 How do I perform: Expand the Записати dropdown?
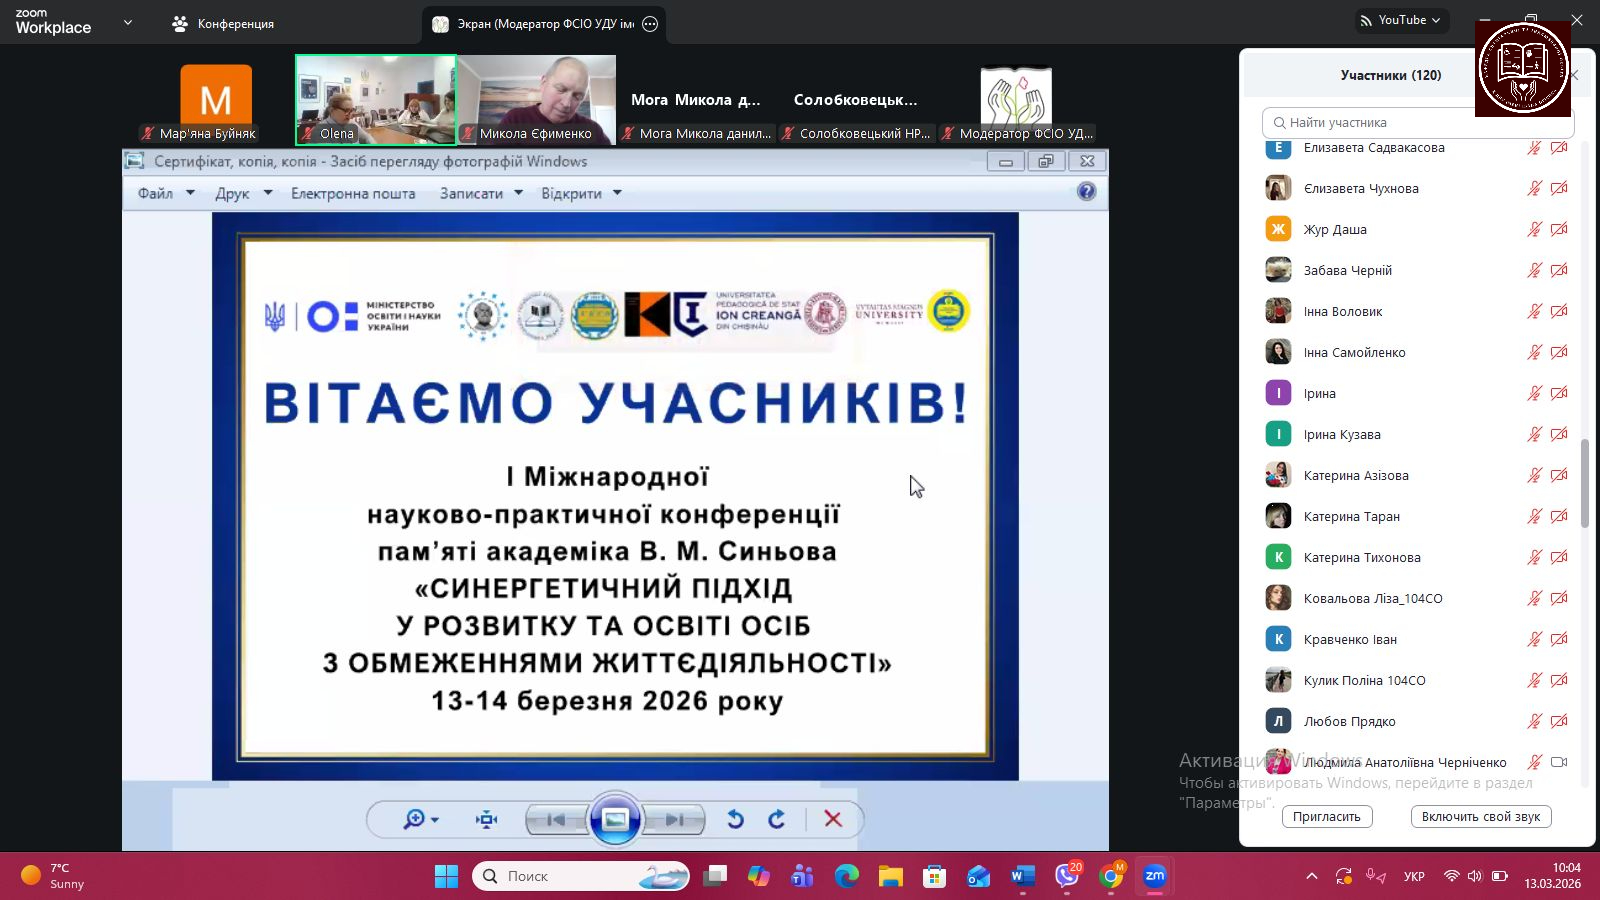point(481,193)
